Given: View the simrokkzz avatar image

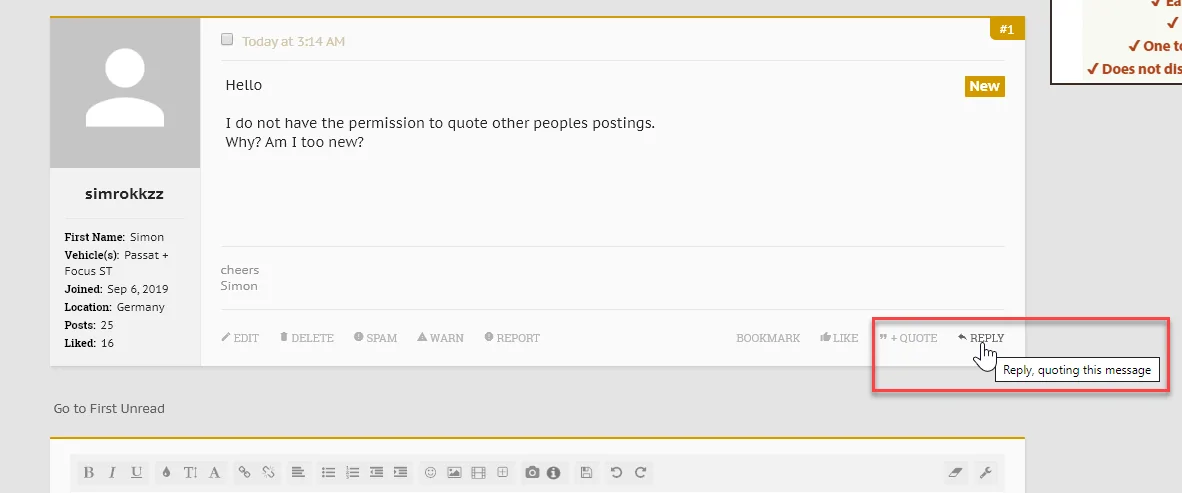Looking at the screenshot, I should click(125, 93).
